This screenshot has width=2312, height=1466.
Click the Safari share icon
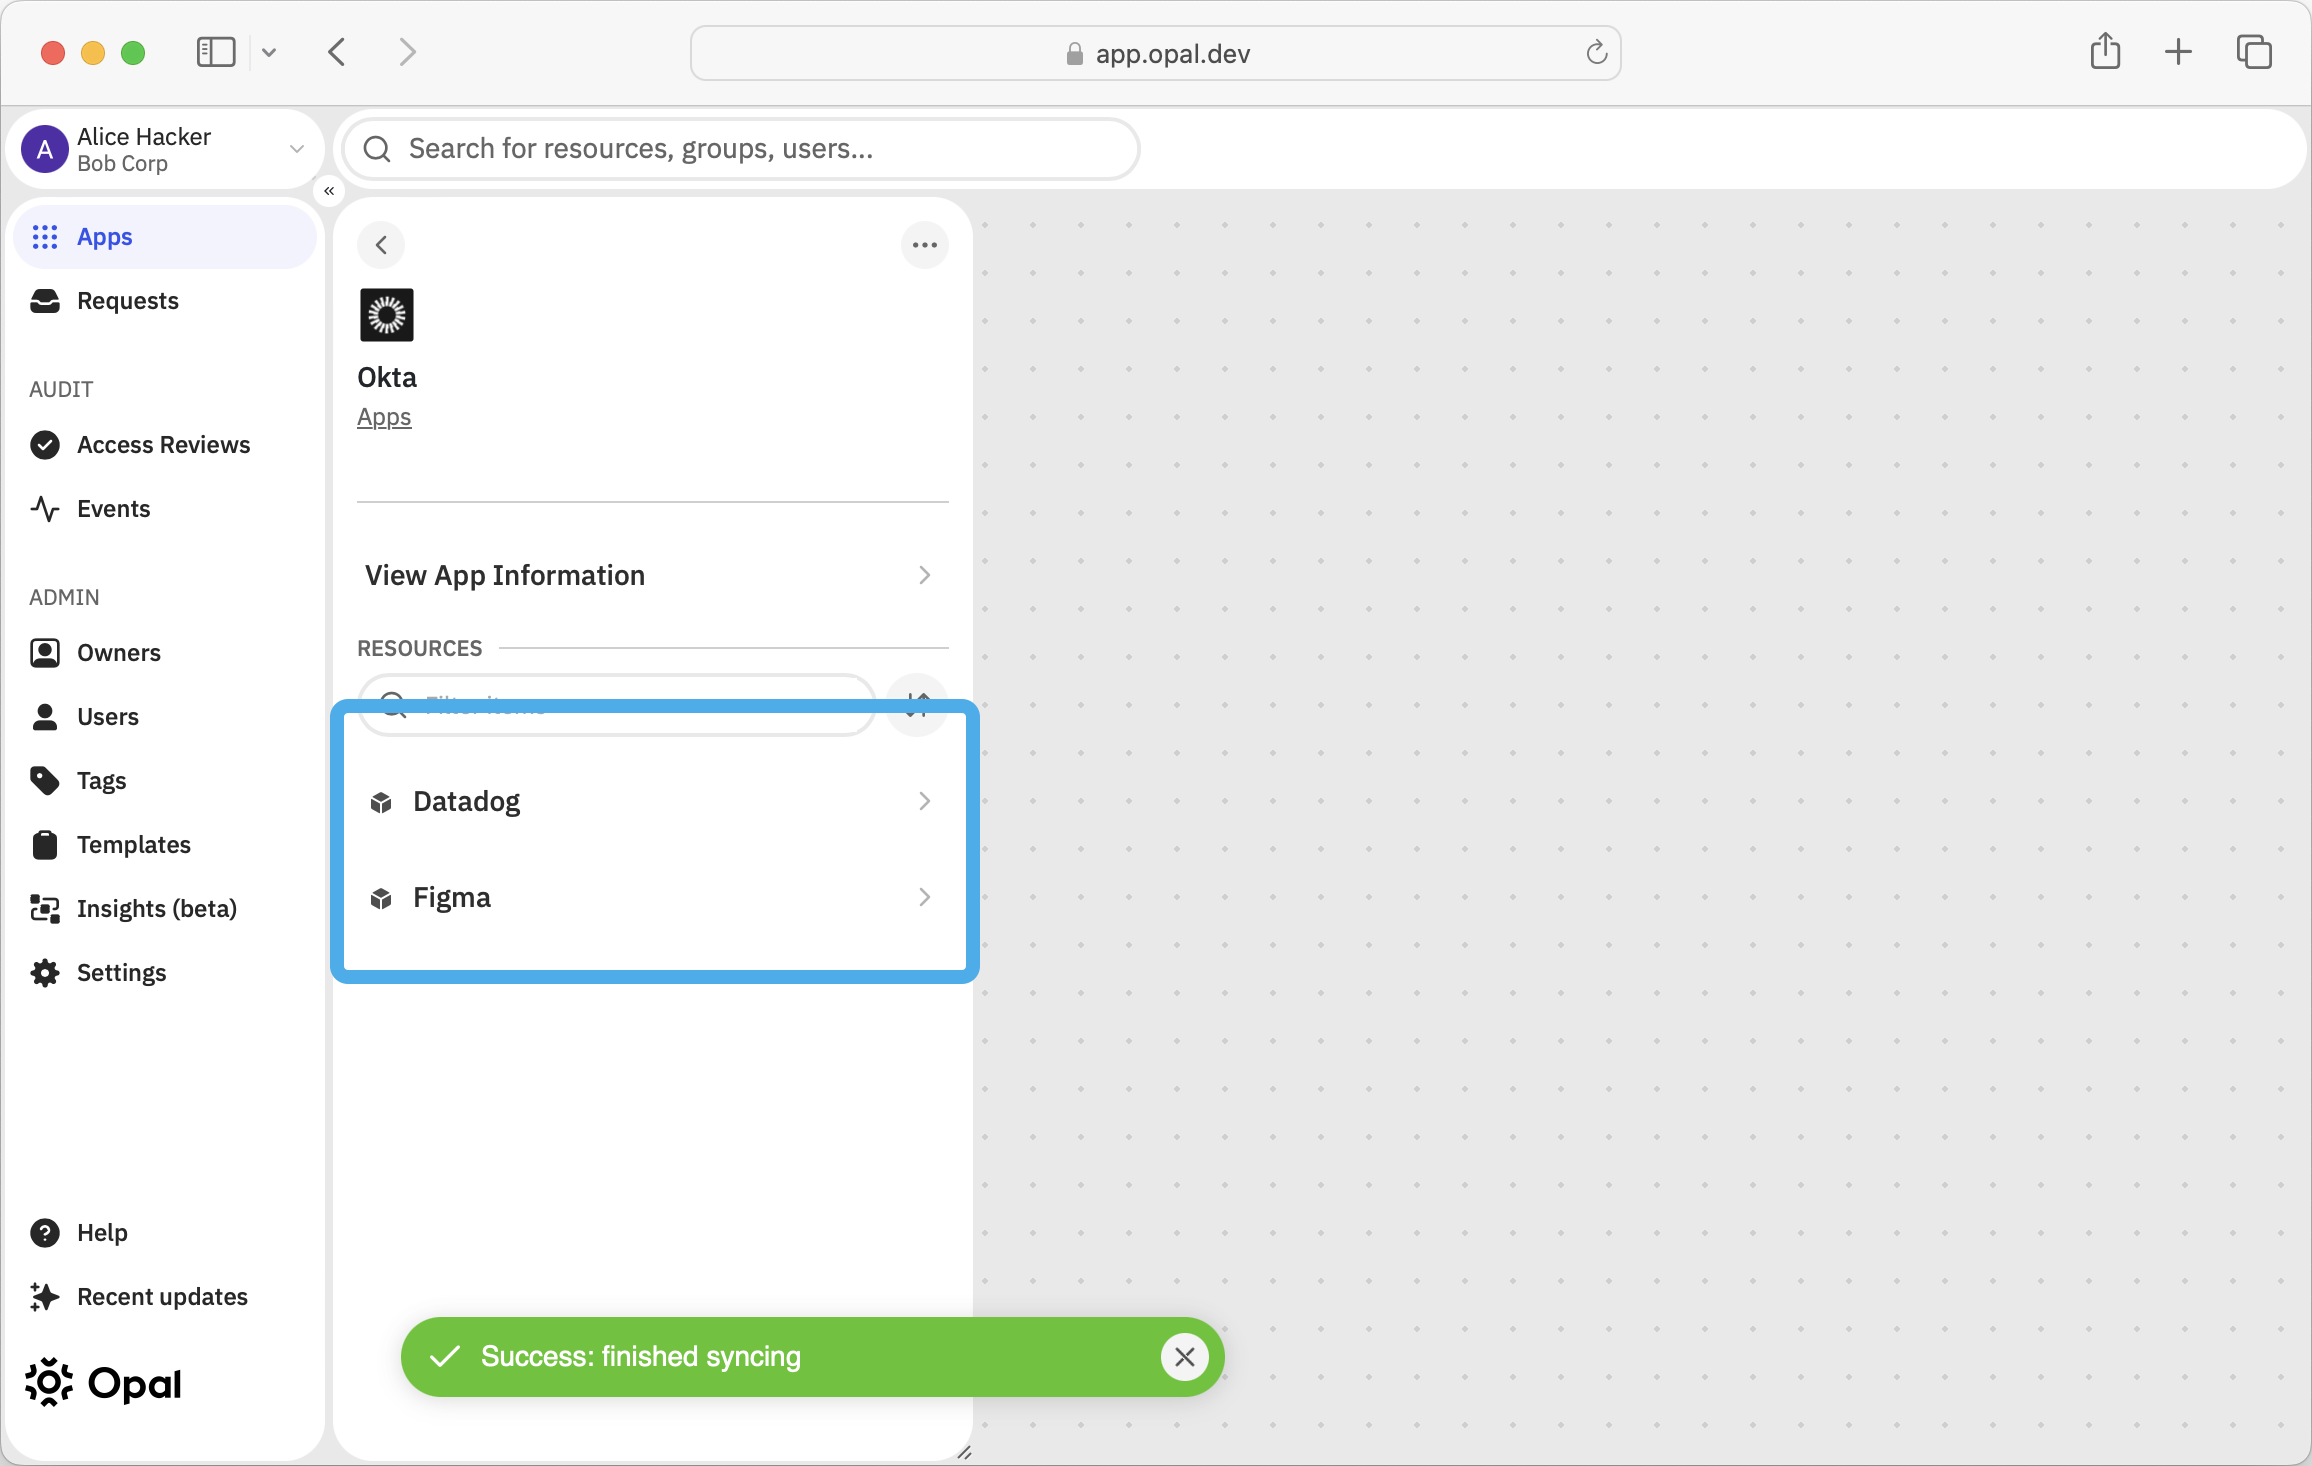pyautogui.click(x=2105, y=51)
